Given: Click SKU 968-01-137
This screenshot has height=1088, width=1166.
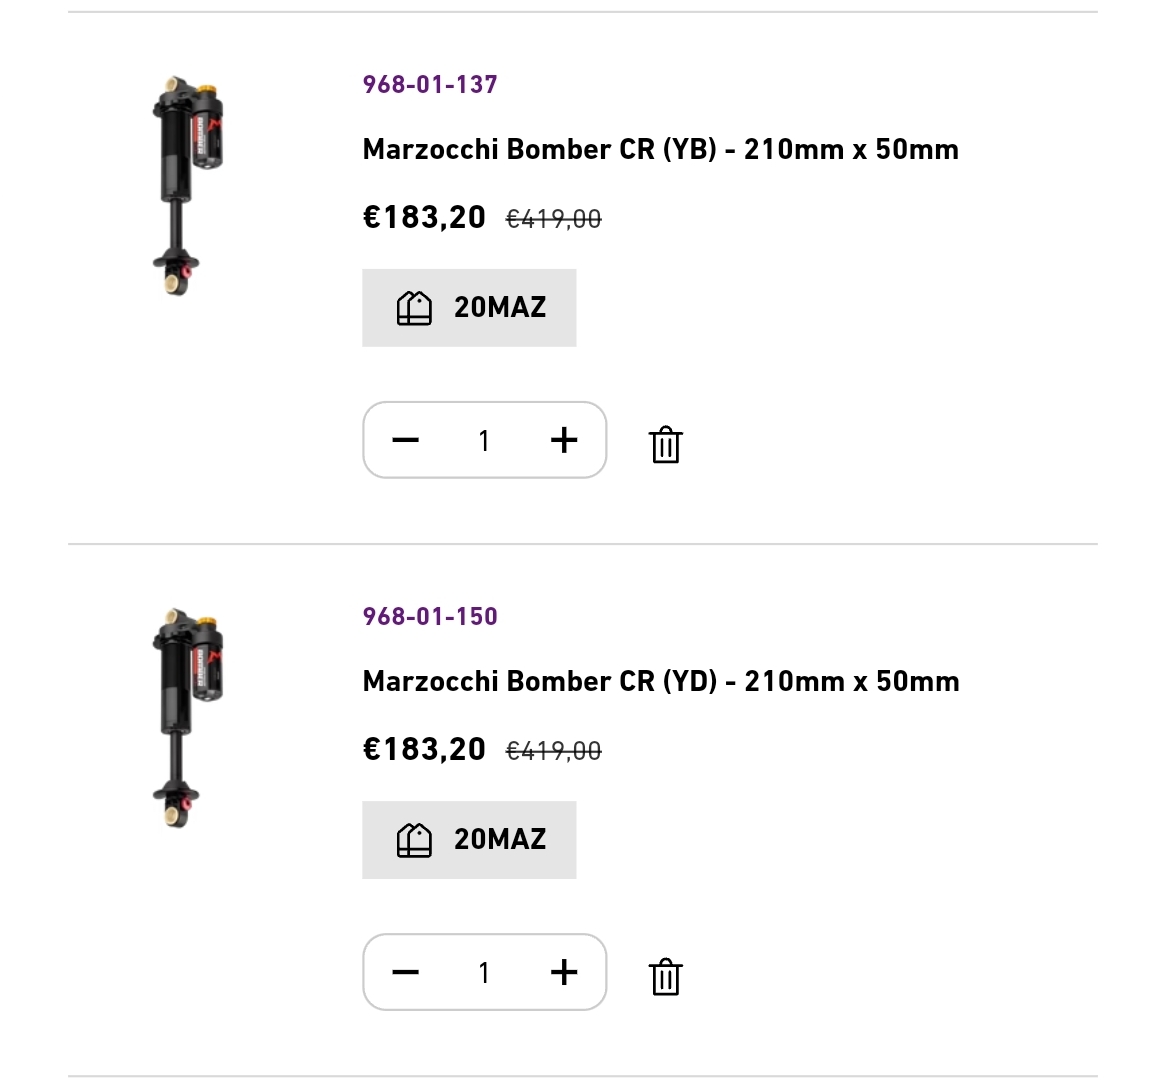Looking at the screenshot, I should tap(430, 84).
